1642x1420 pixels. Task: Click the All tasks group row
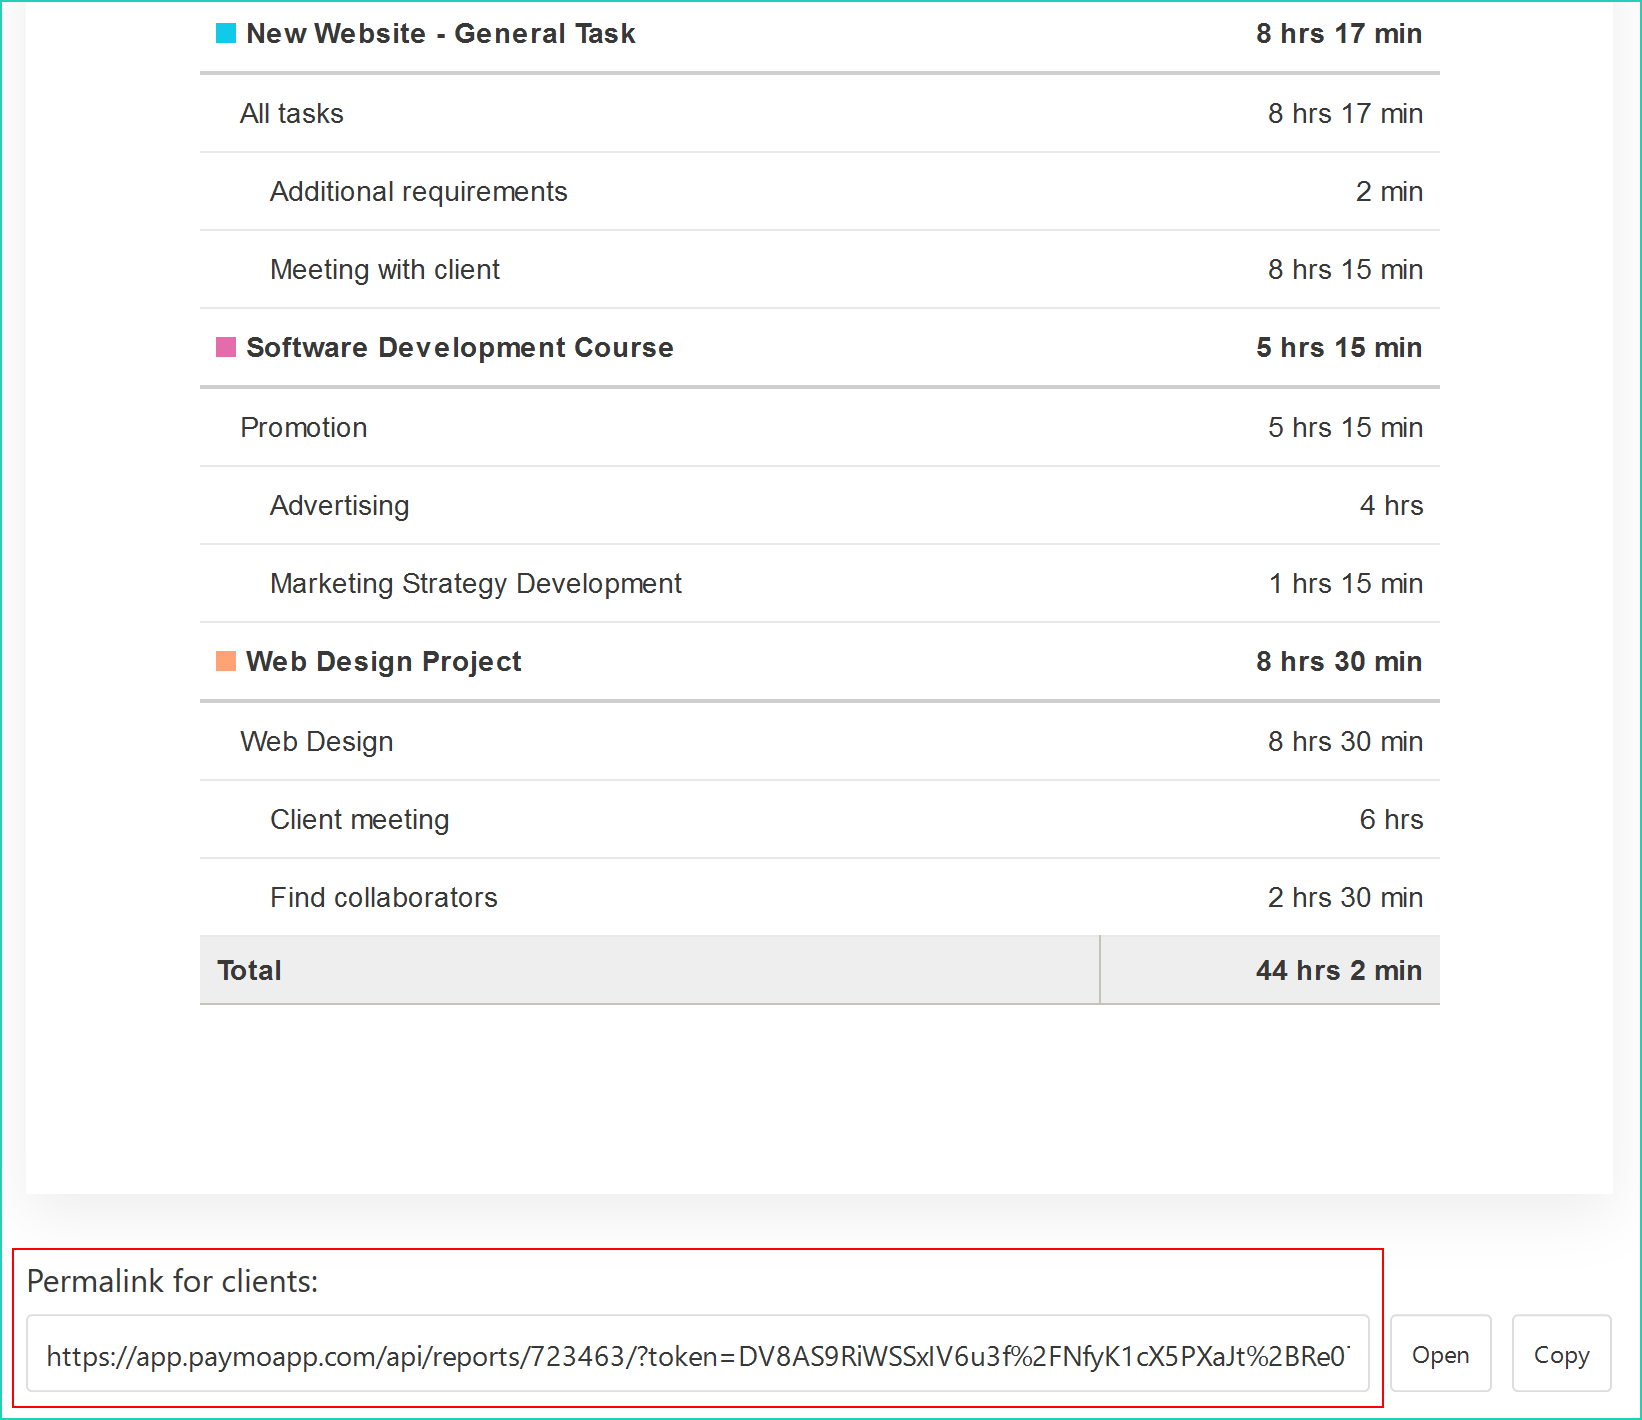click(291, 113)
